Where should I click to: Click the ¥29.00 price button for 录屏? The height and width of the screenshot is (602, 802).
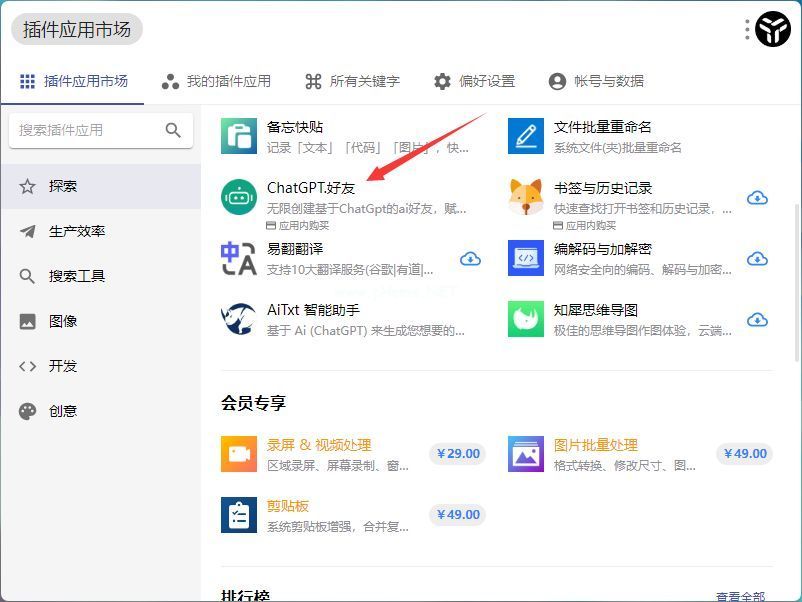point(456,454)
